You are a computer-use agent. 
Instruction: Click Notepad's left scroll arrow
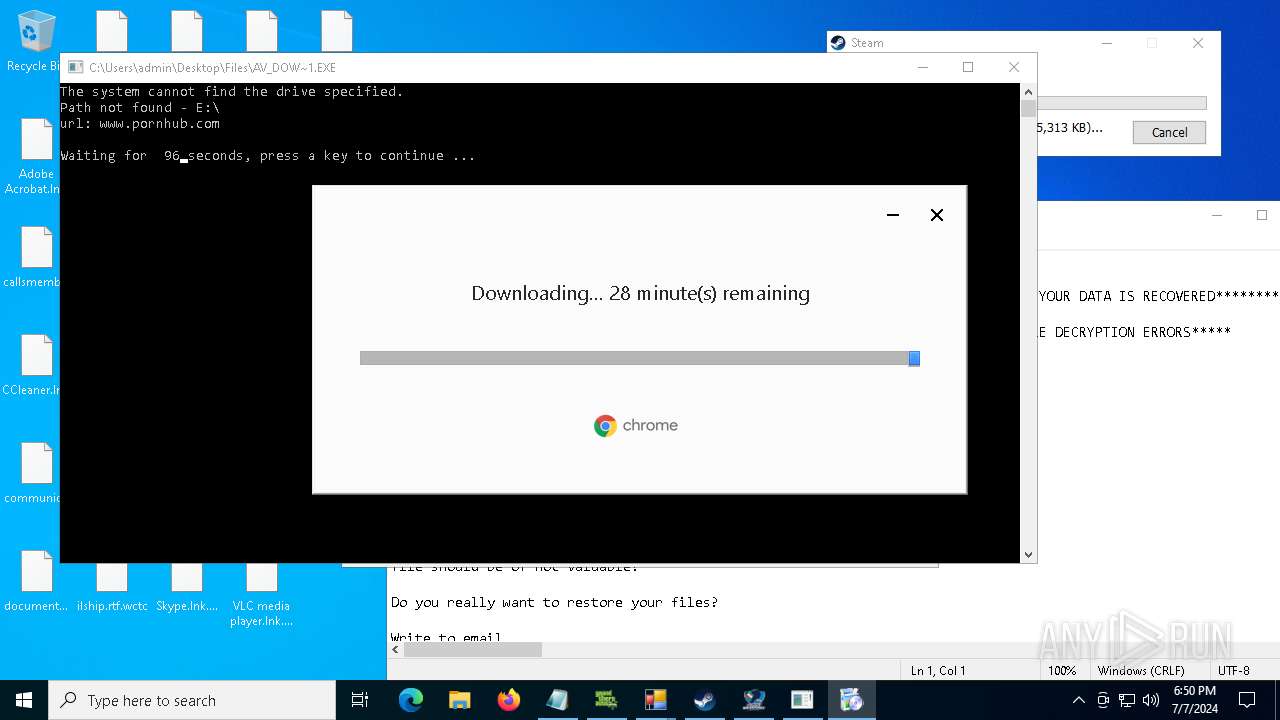pyautogui.click(x=395, y=650)
